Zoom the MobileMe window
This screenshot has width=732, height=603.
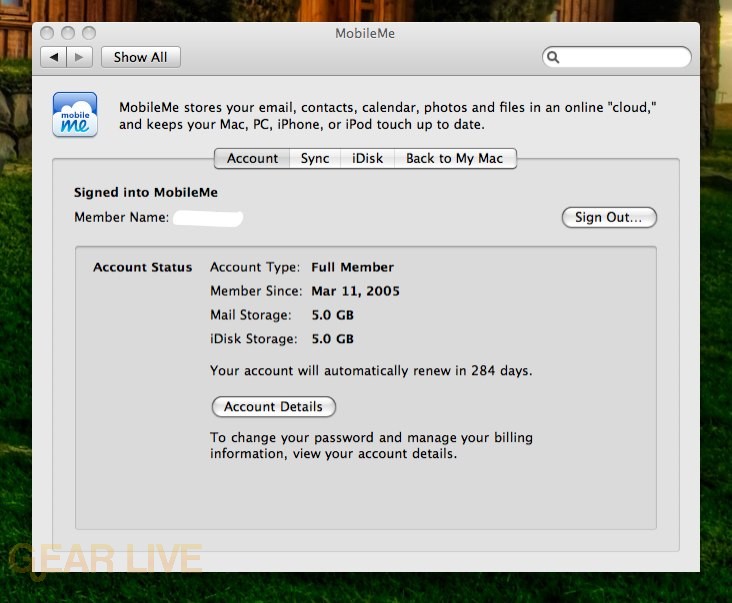[x=87, y=34]
